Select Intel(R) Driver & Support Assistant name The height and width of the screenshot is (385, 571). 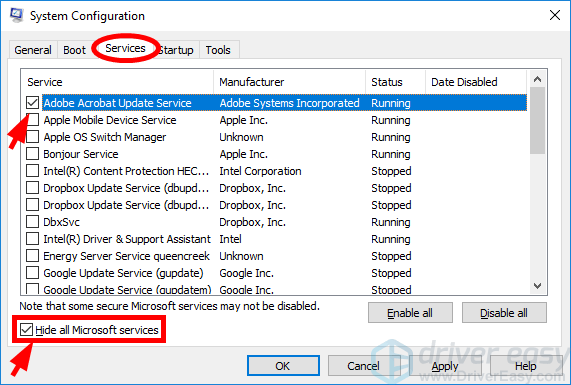click(127, 239)
